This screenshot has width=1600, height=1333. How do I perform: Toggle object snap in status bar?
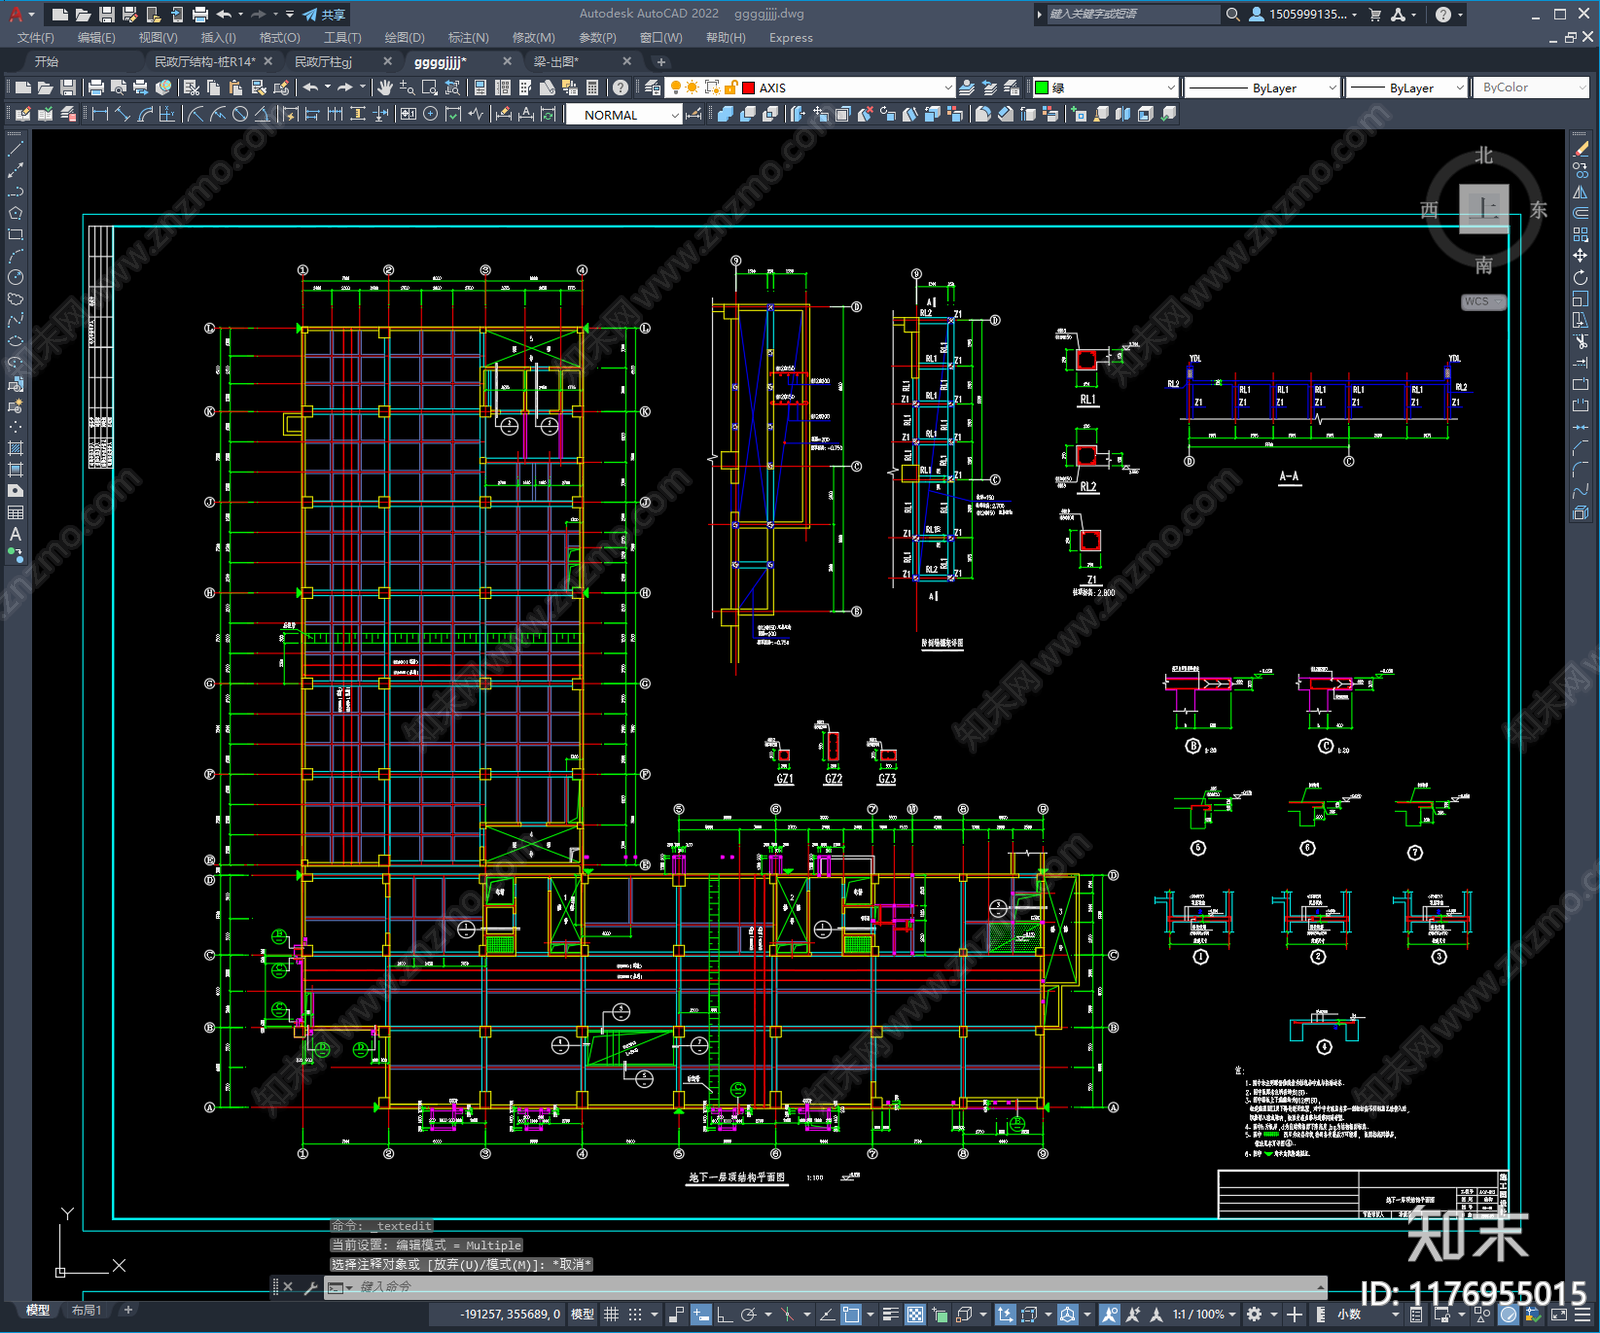point(851,1314)
